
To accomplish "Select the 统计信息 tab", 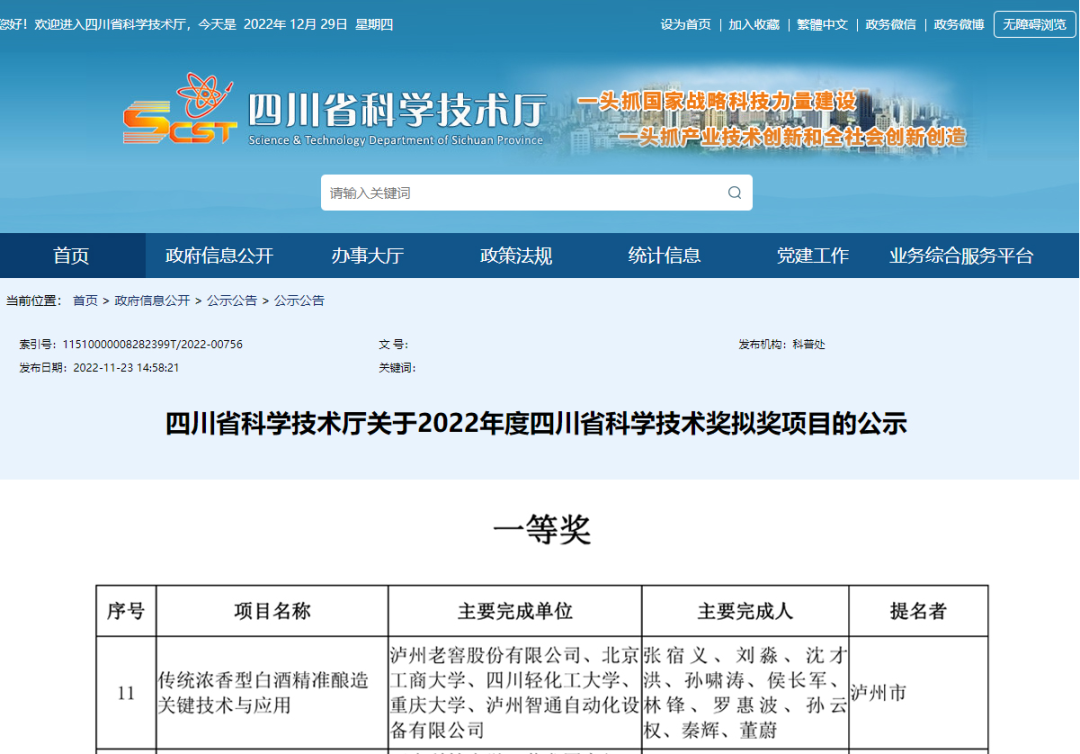I will (x=664, y=255).
